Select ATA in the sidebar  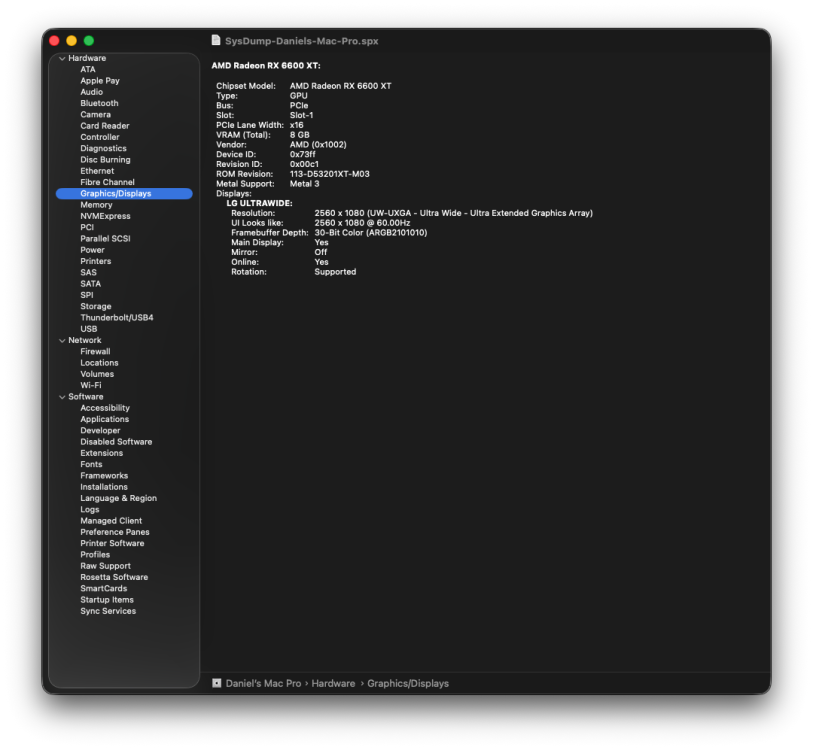[x=88, y=70]
